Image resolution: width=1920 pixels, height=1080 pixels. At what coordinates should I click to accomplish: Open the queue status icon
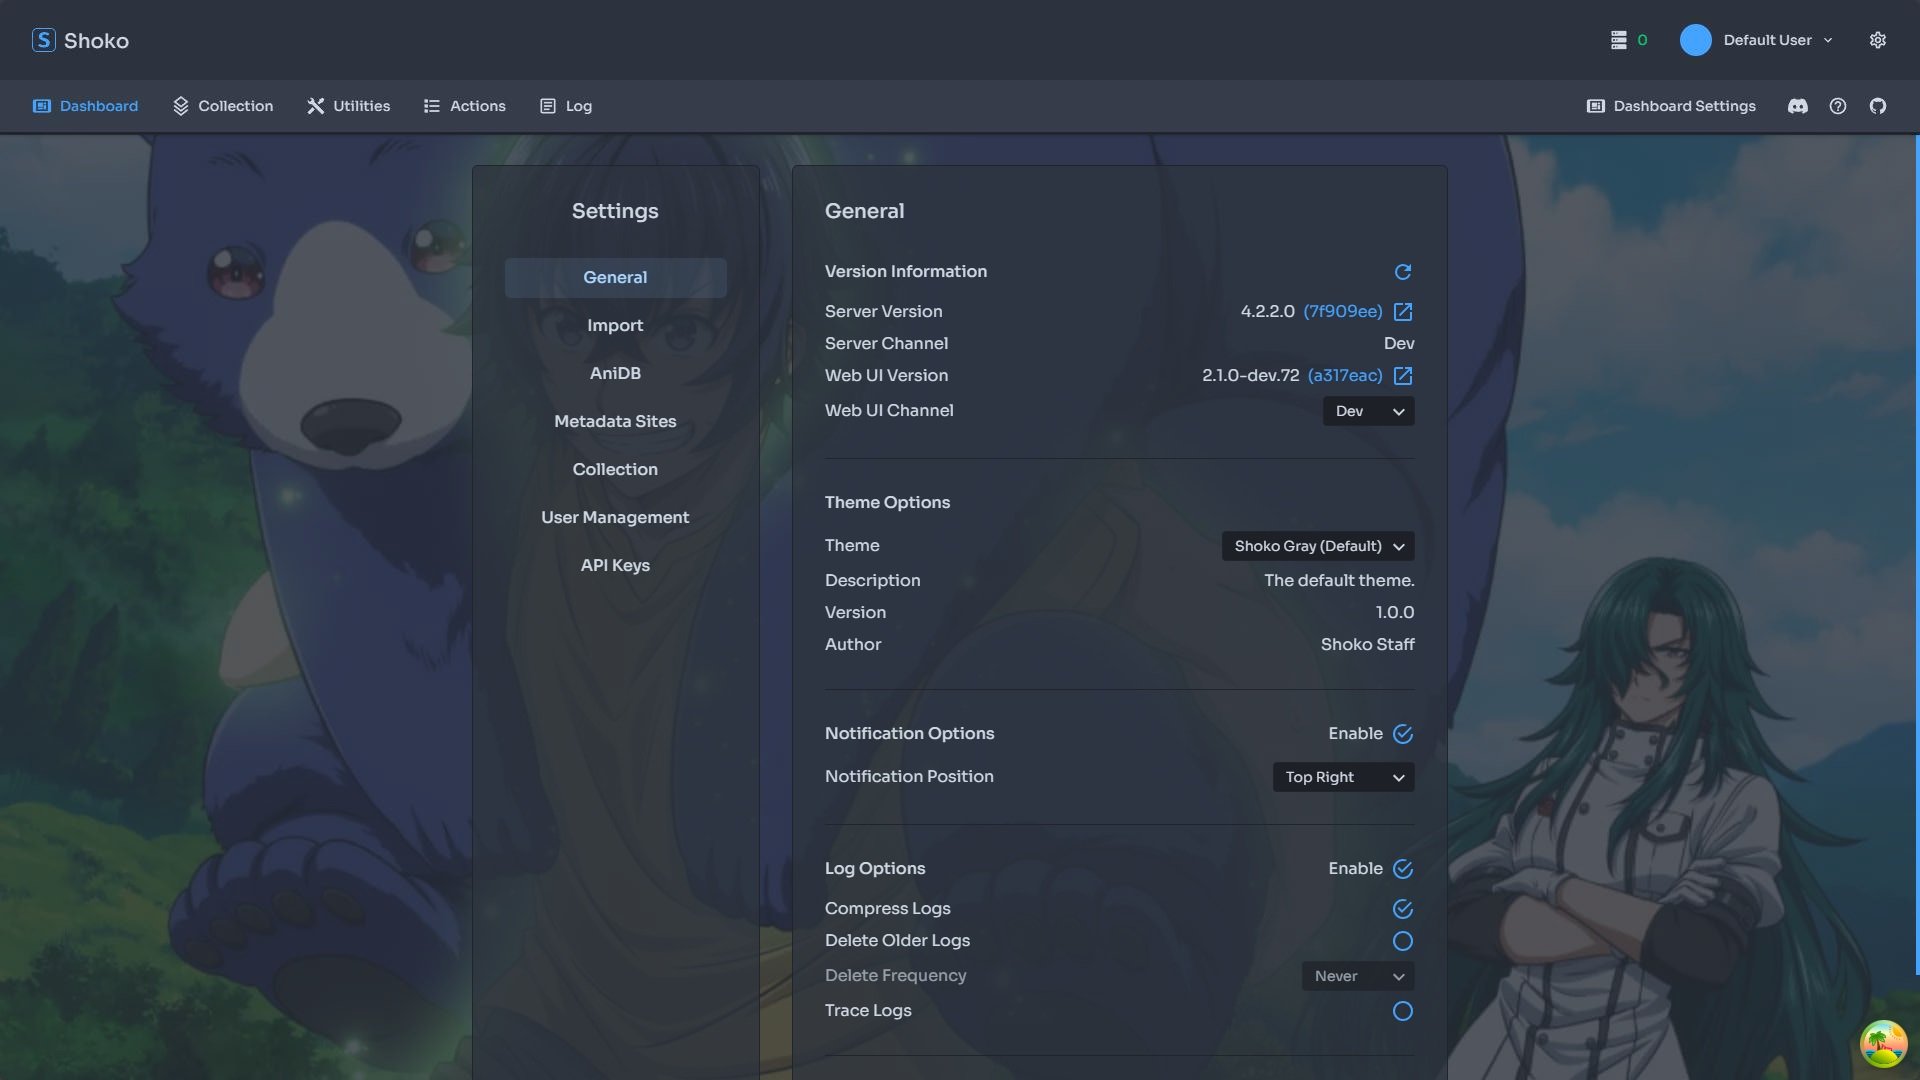1619,40
